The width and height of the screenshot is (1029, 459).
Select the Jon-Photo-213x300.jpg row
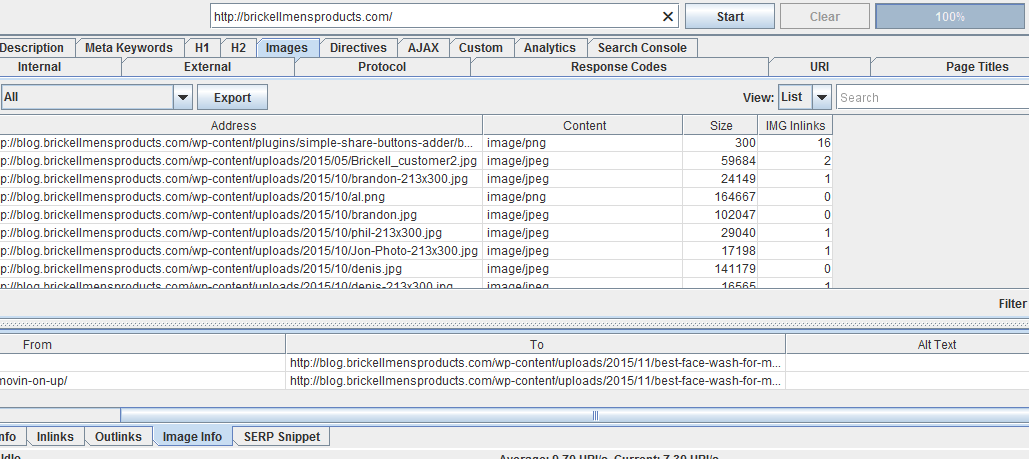(416, 250)
